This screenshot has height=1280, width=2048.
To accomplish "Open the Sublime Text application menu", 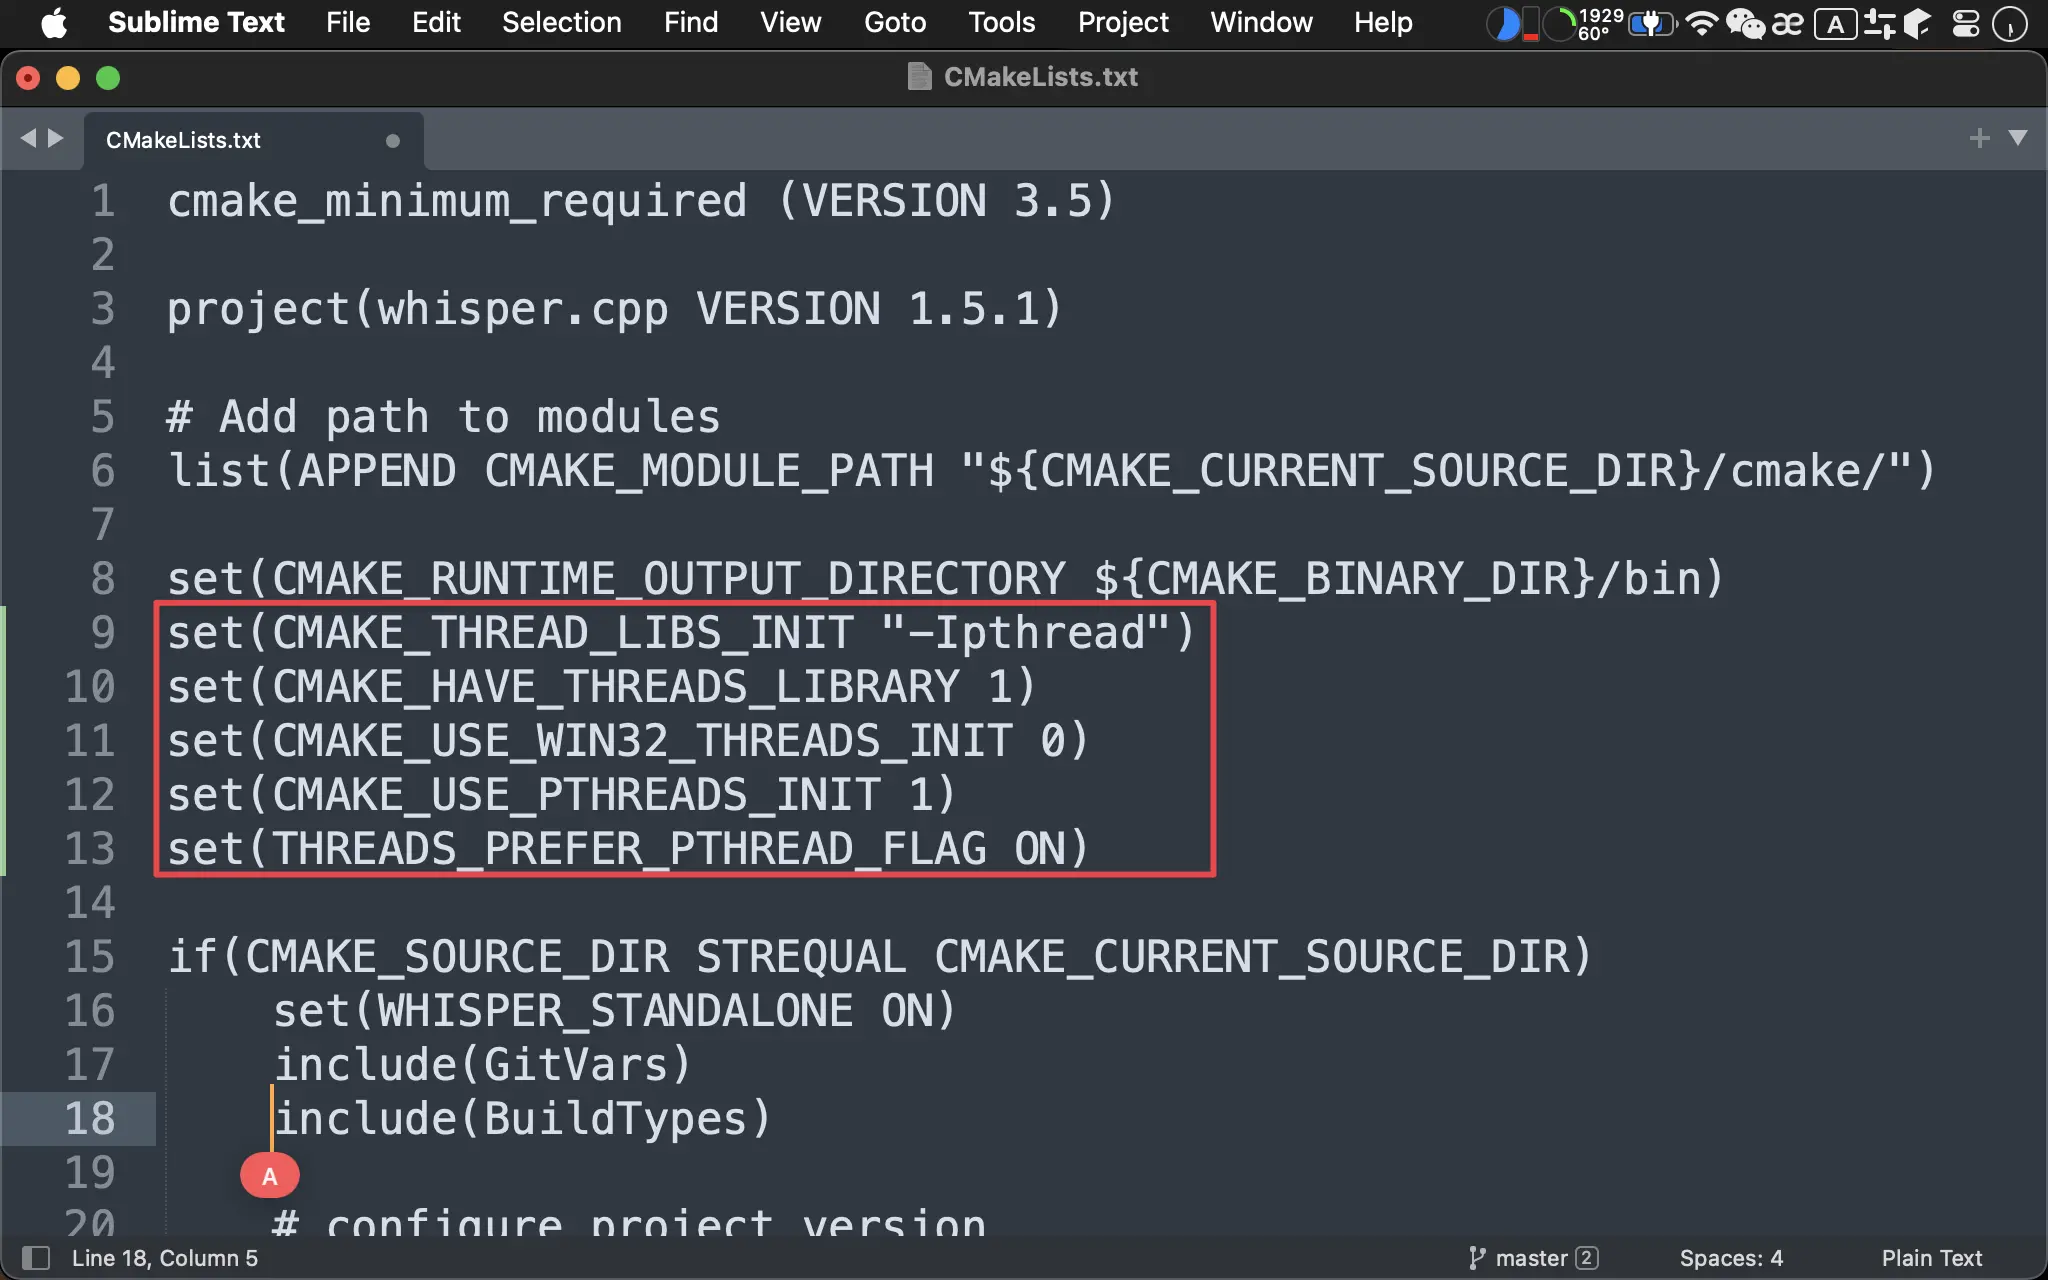I will 196,22.
